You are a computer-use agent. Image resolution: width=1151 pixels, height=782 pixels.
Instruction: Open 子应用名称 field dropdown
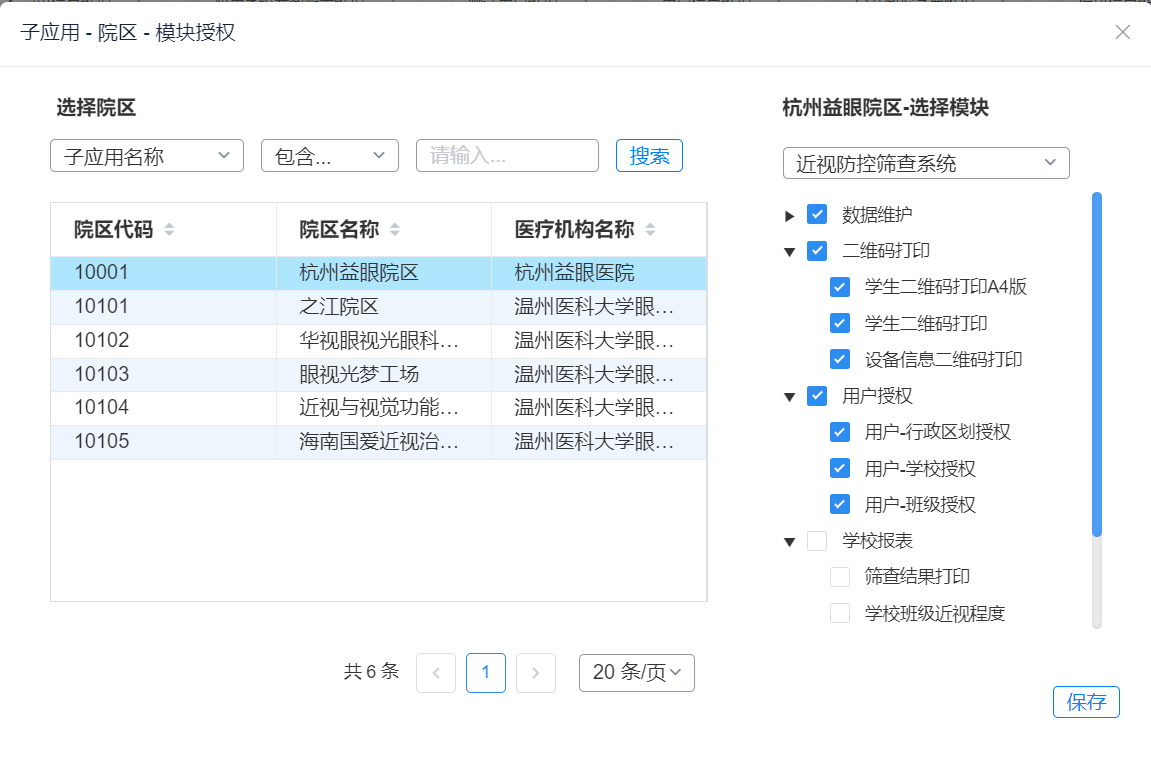tap(147, 156)
